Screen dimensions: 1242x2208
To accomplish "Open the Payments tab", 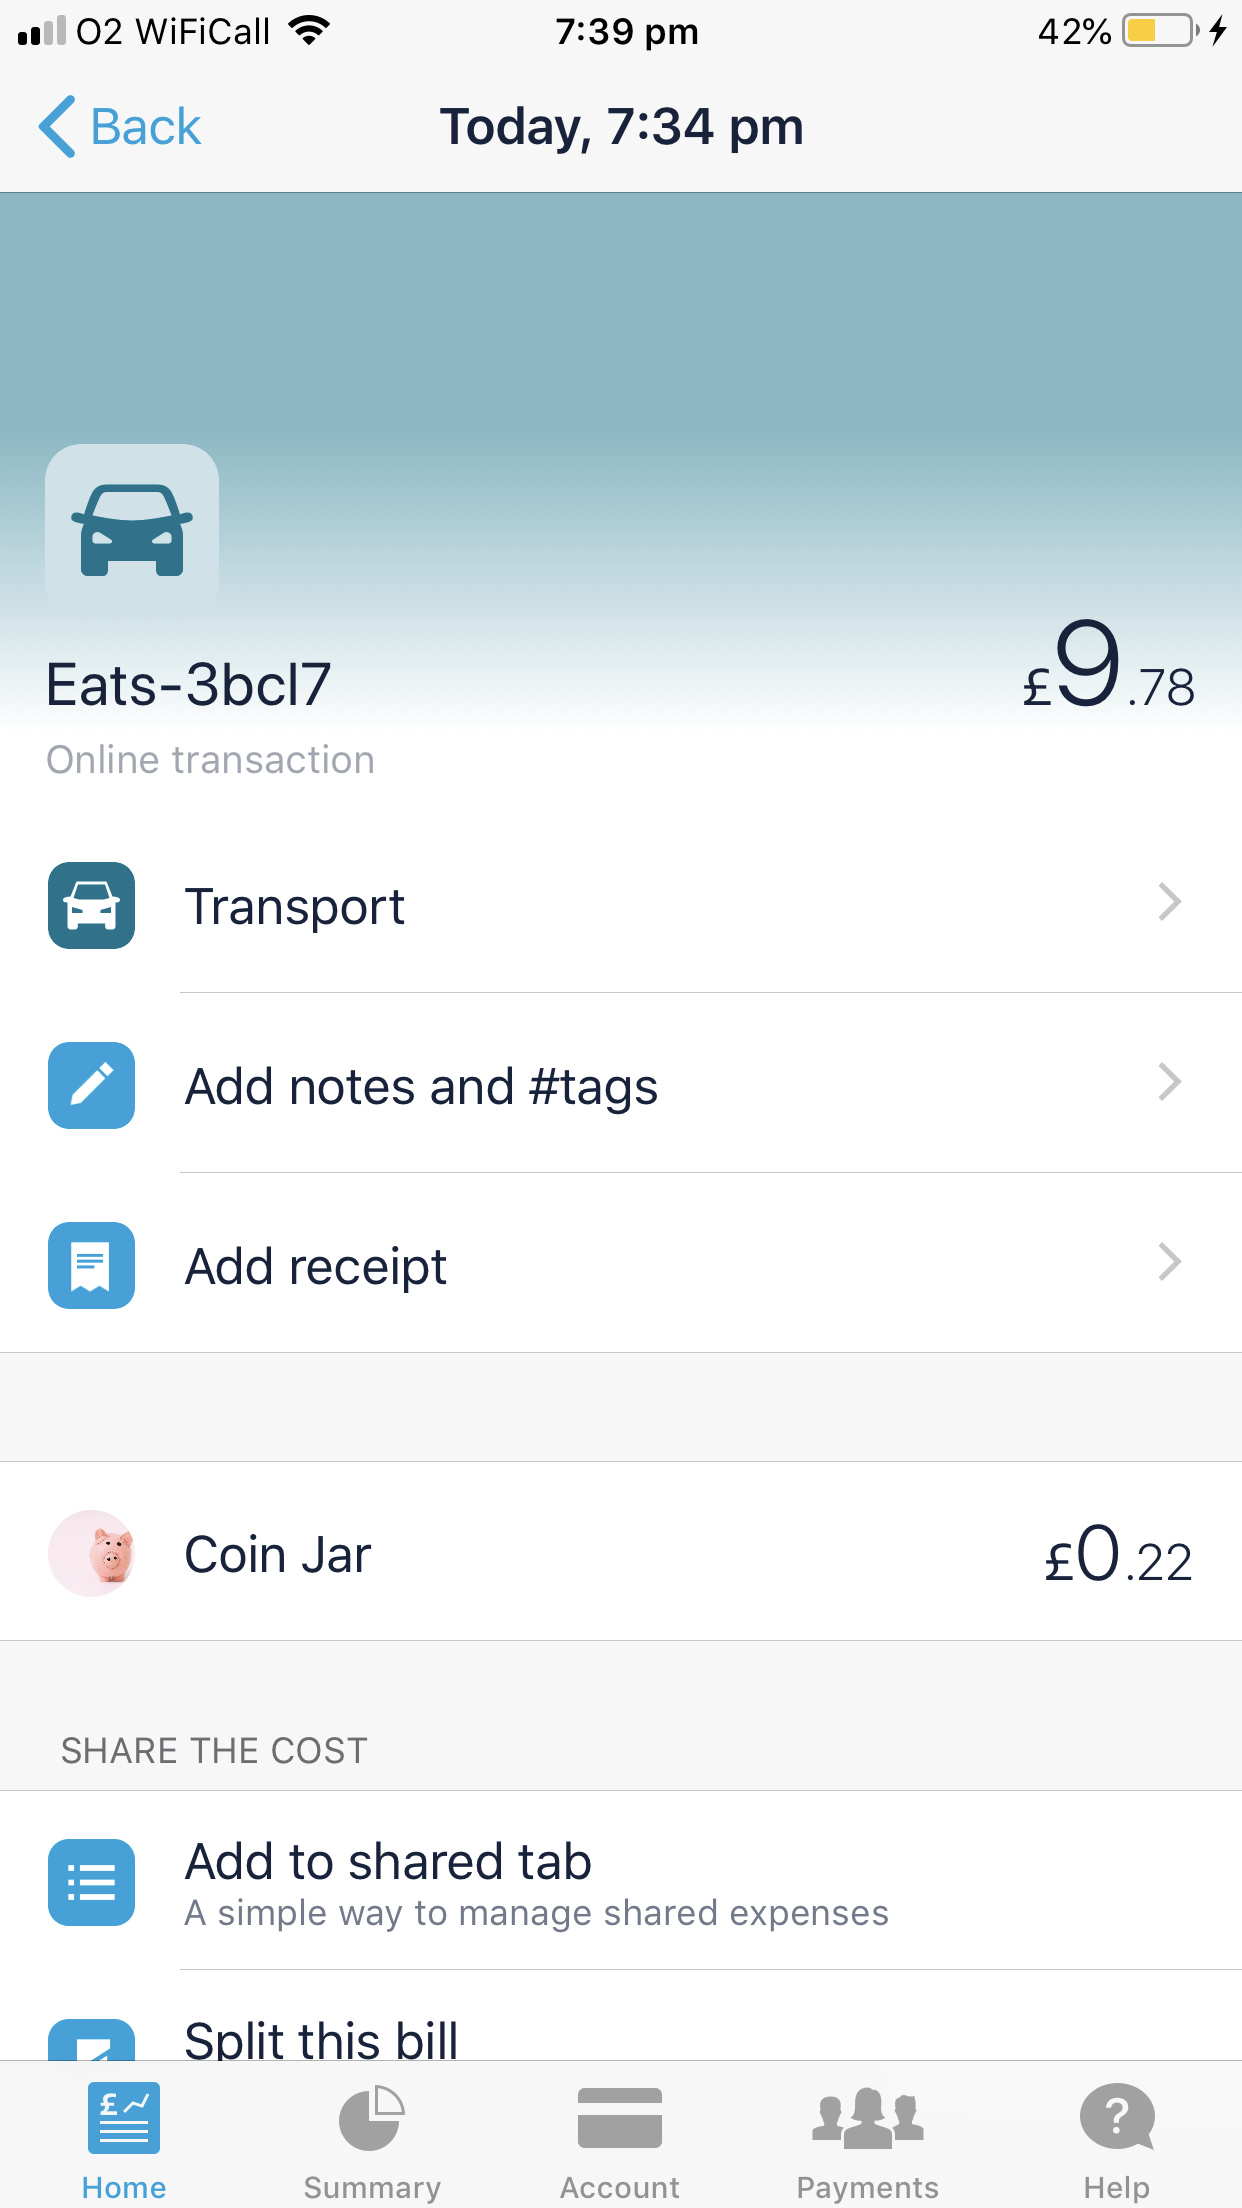I will [x=867, y=2140].
